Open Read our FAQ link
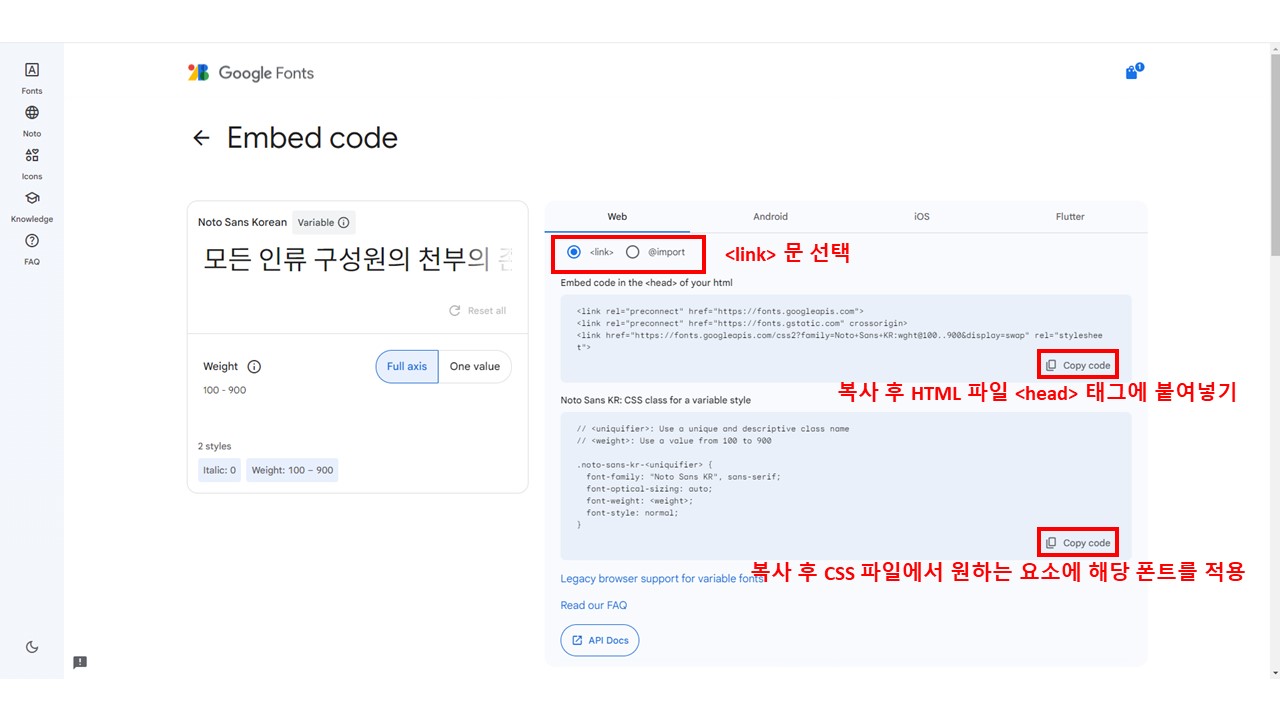Viewport: 1280px width, 720px height. [594, 605]
